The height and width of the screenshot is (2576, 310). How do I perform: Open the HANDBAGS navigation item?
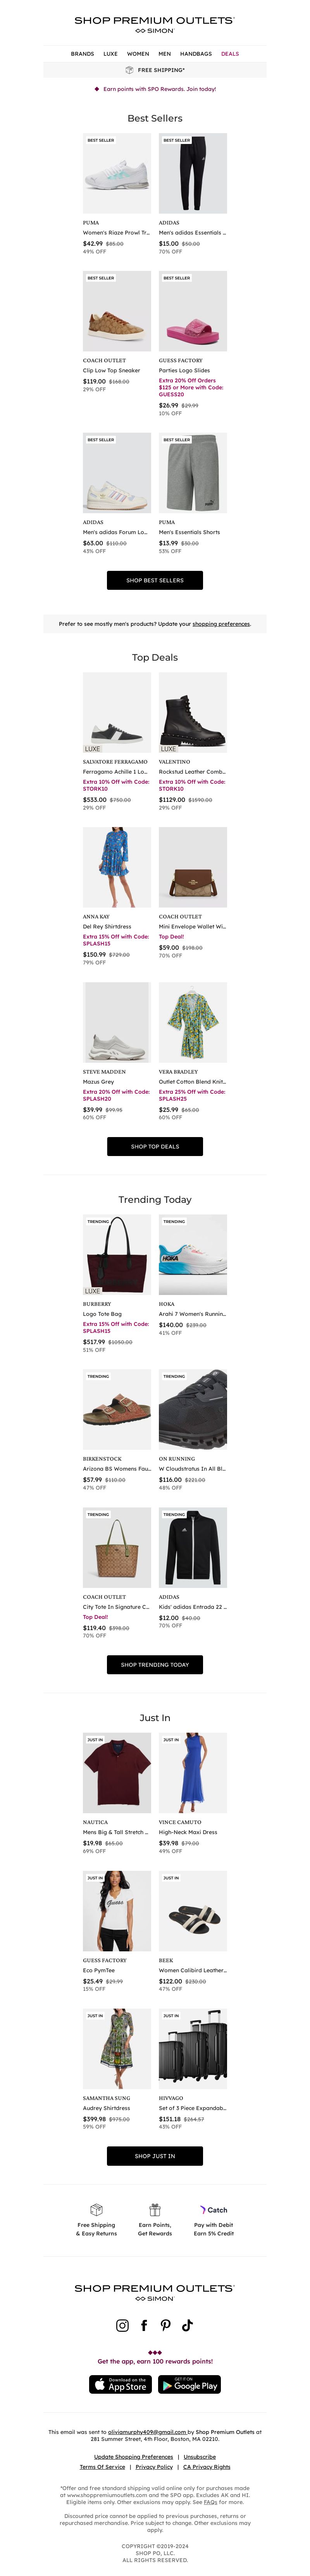[x=196, y=54]
